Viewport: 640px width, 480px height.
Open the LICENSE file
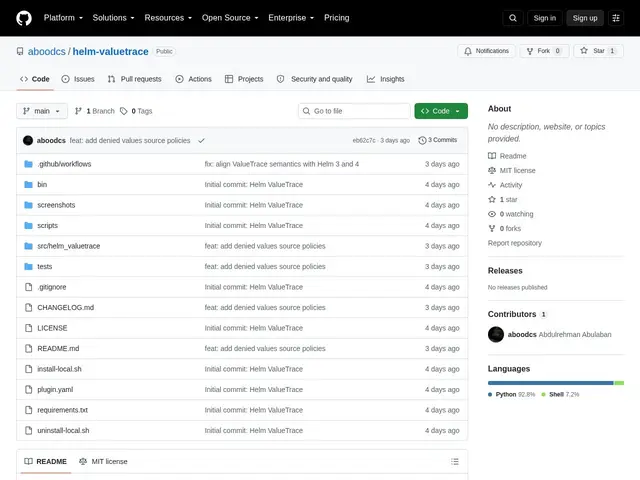[x=52, y=328]
